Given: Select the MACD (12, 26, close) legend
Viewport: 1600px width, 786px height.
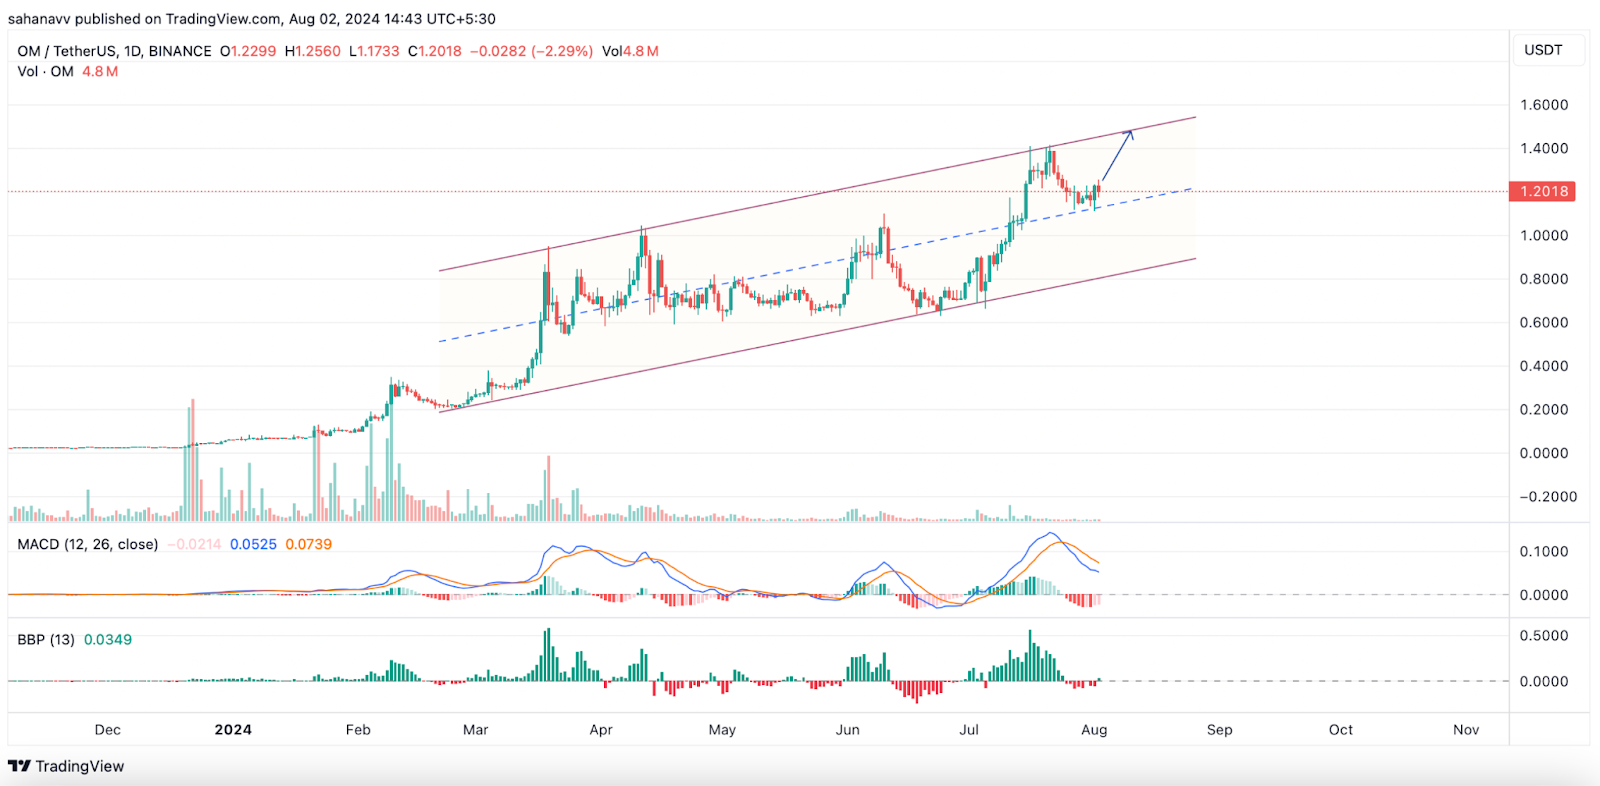Looking at the screenshot, I should click(88, 544).
